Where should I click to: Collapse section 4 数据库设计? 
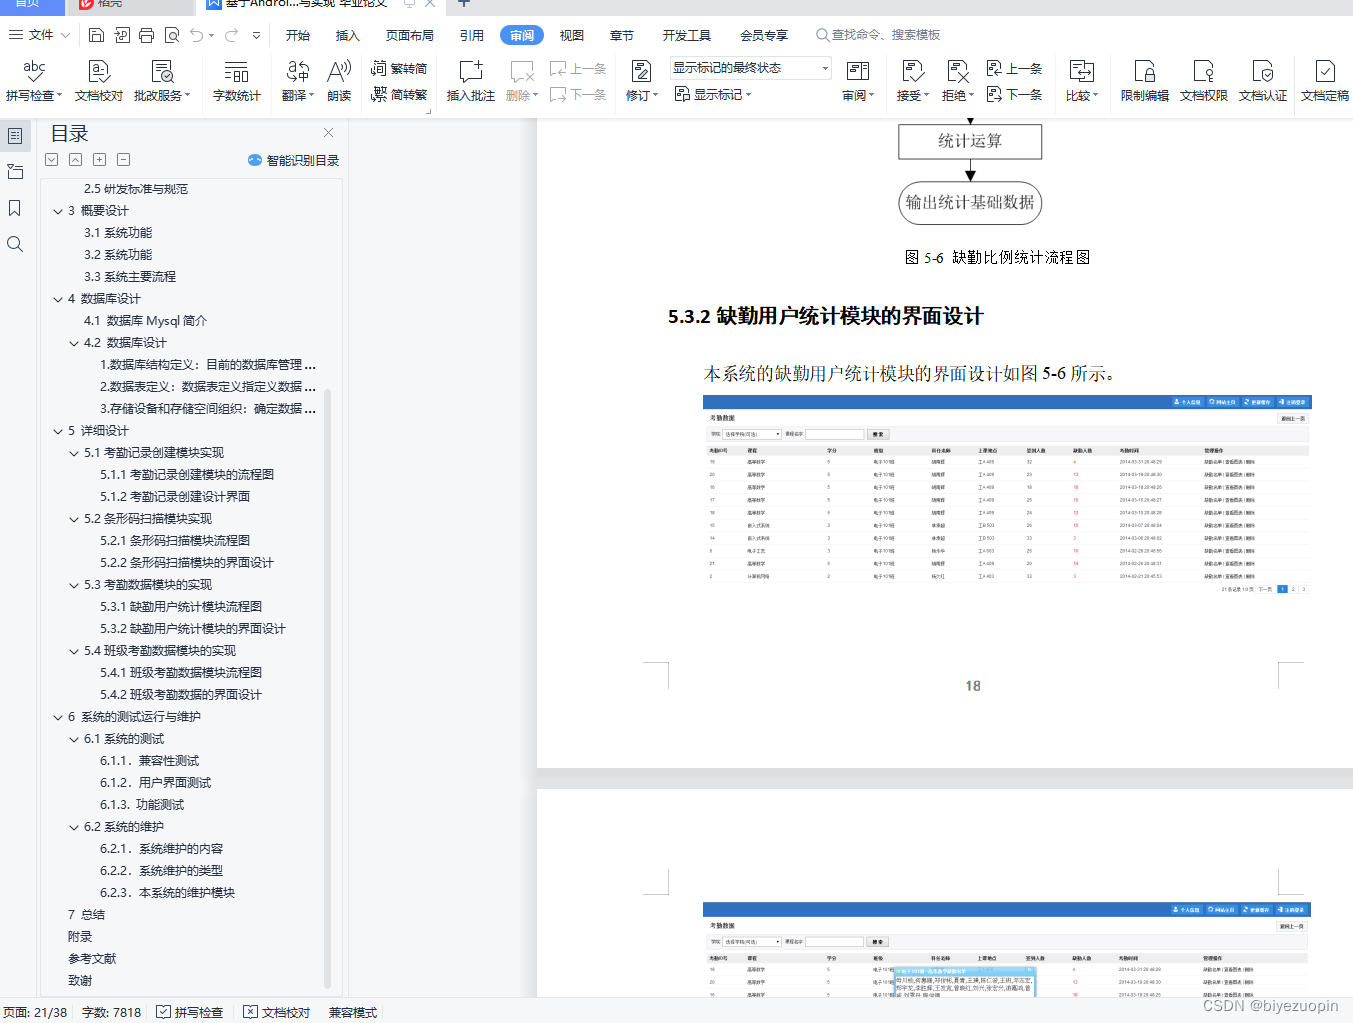(x=58, y=299)
